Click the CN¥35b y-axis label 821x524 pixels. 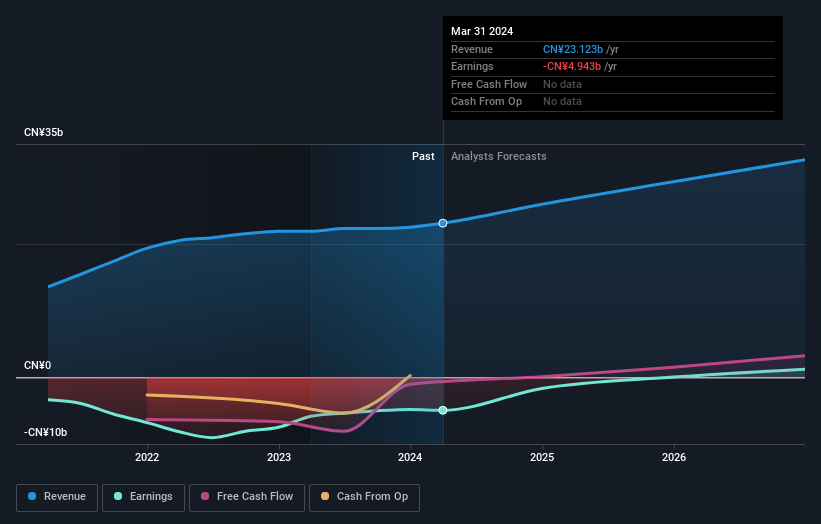[x=43, y=132]
